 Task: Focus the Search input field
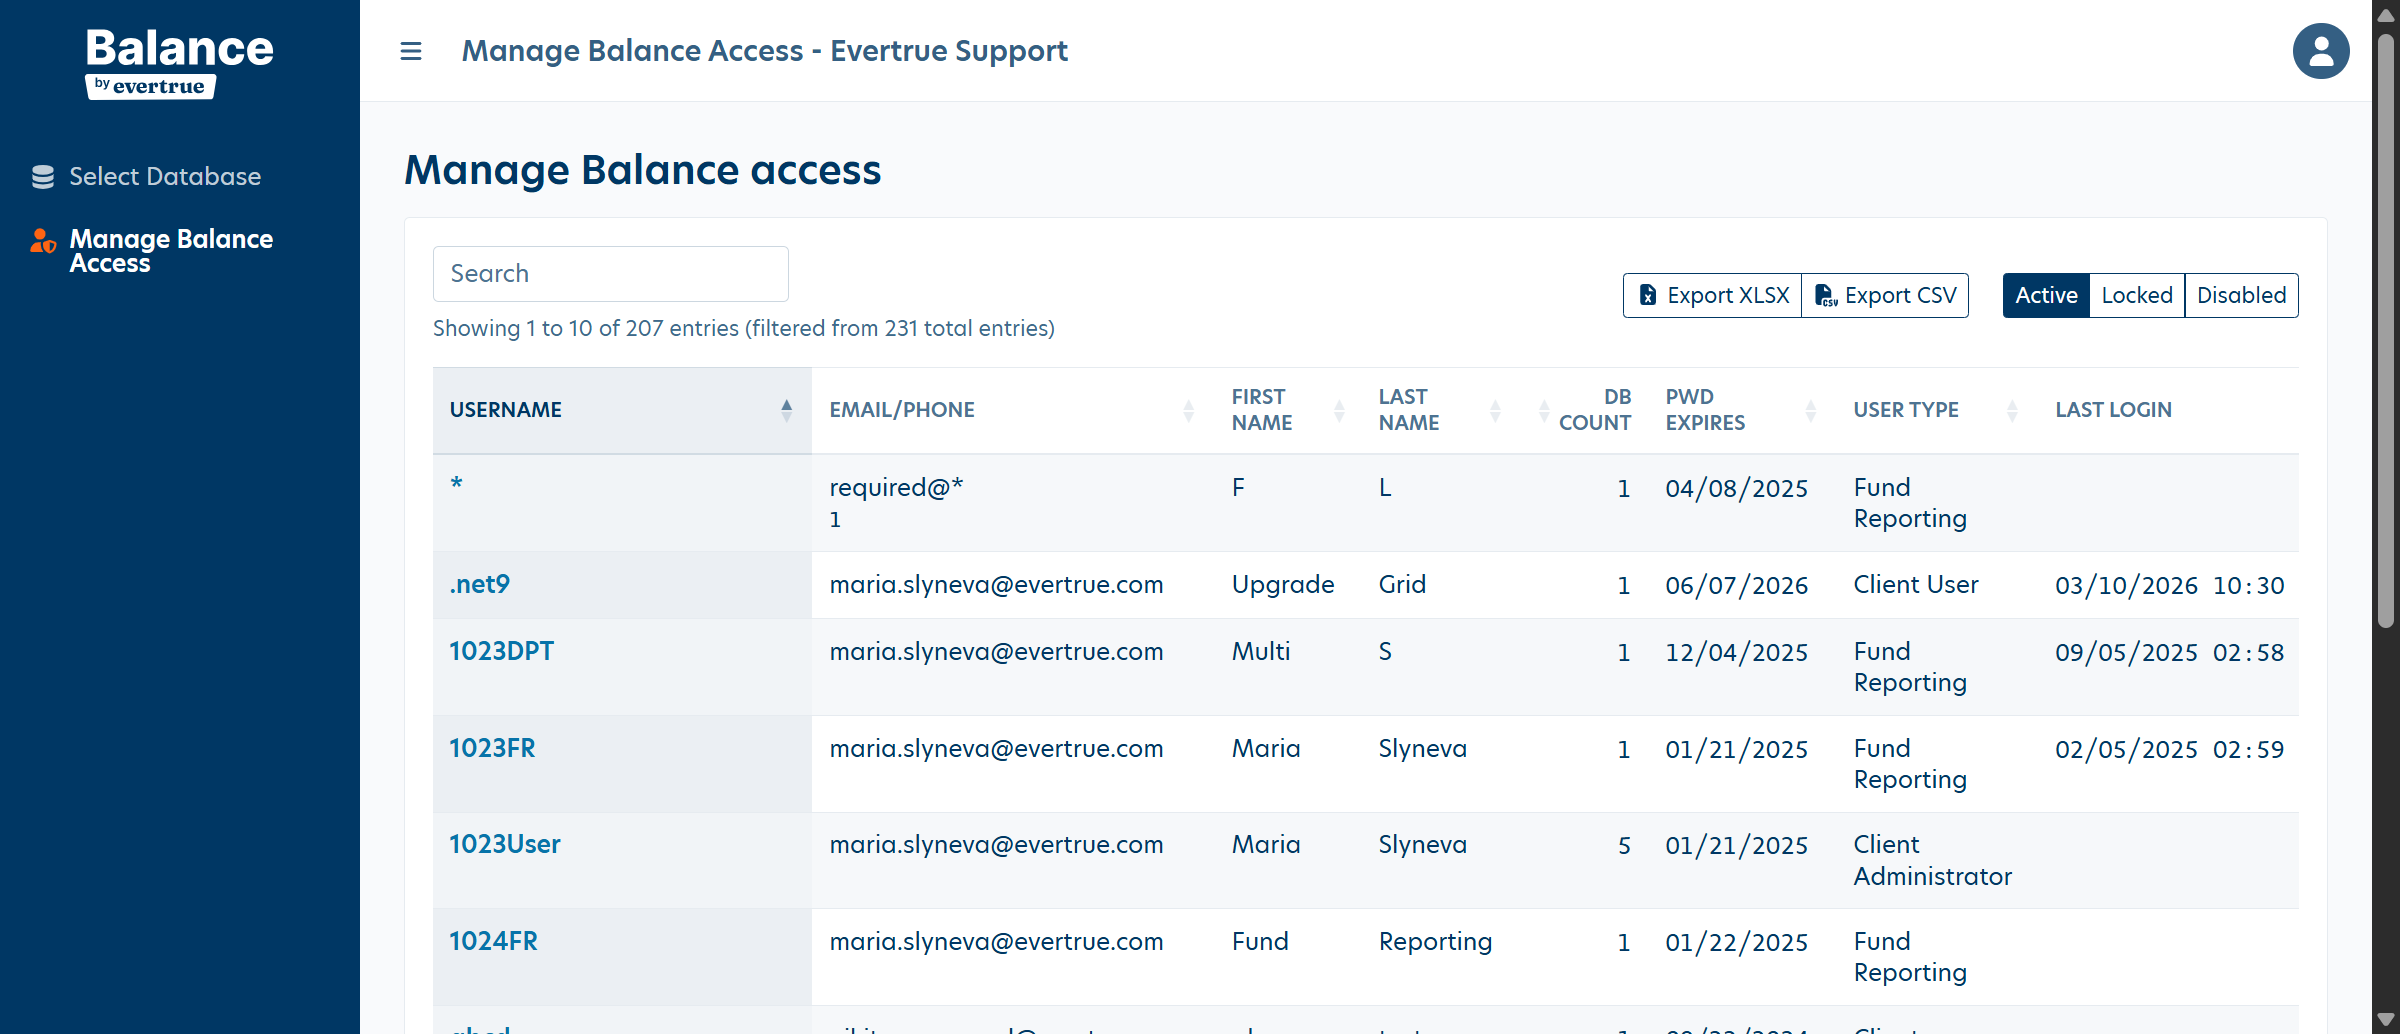610,274
